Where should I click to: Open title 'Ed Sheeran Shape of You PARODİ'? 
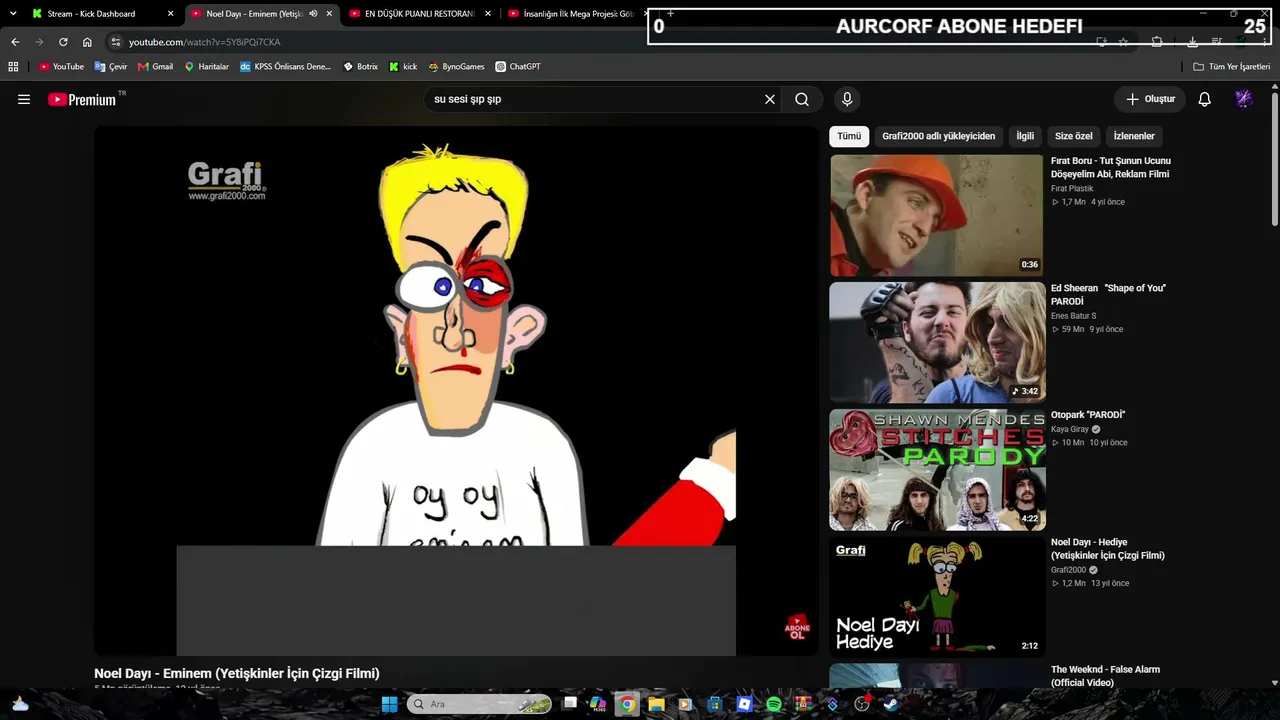(1108, 294)
